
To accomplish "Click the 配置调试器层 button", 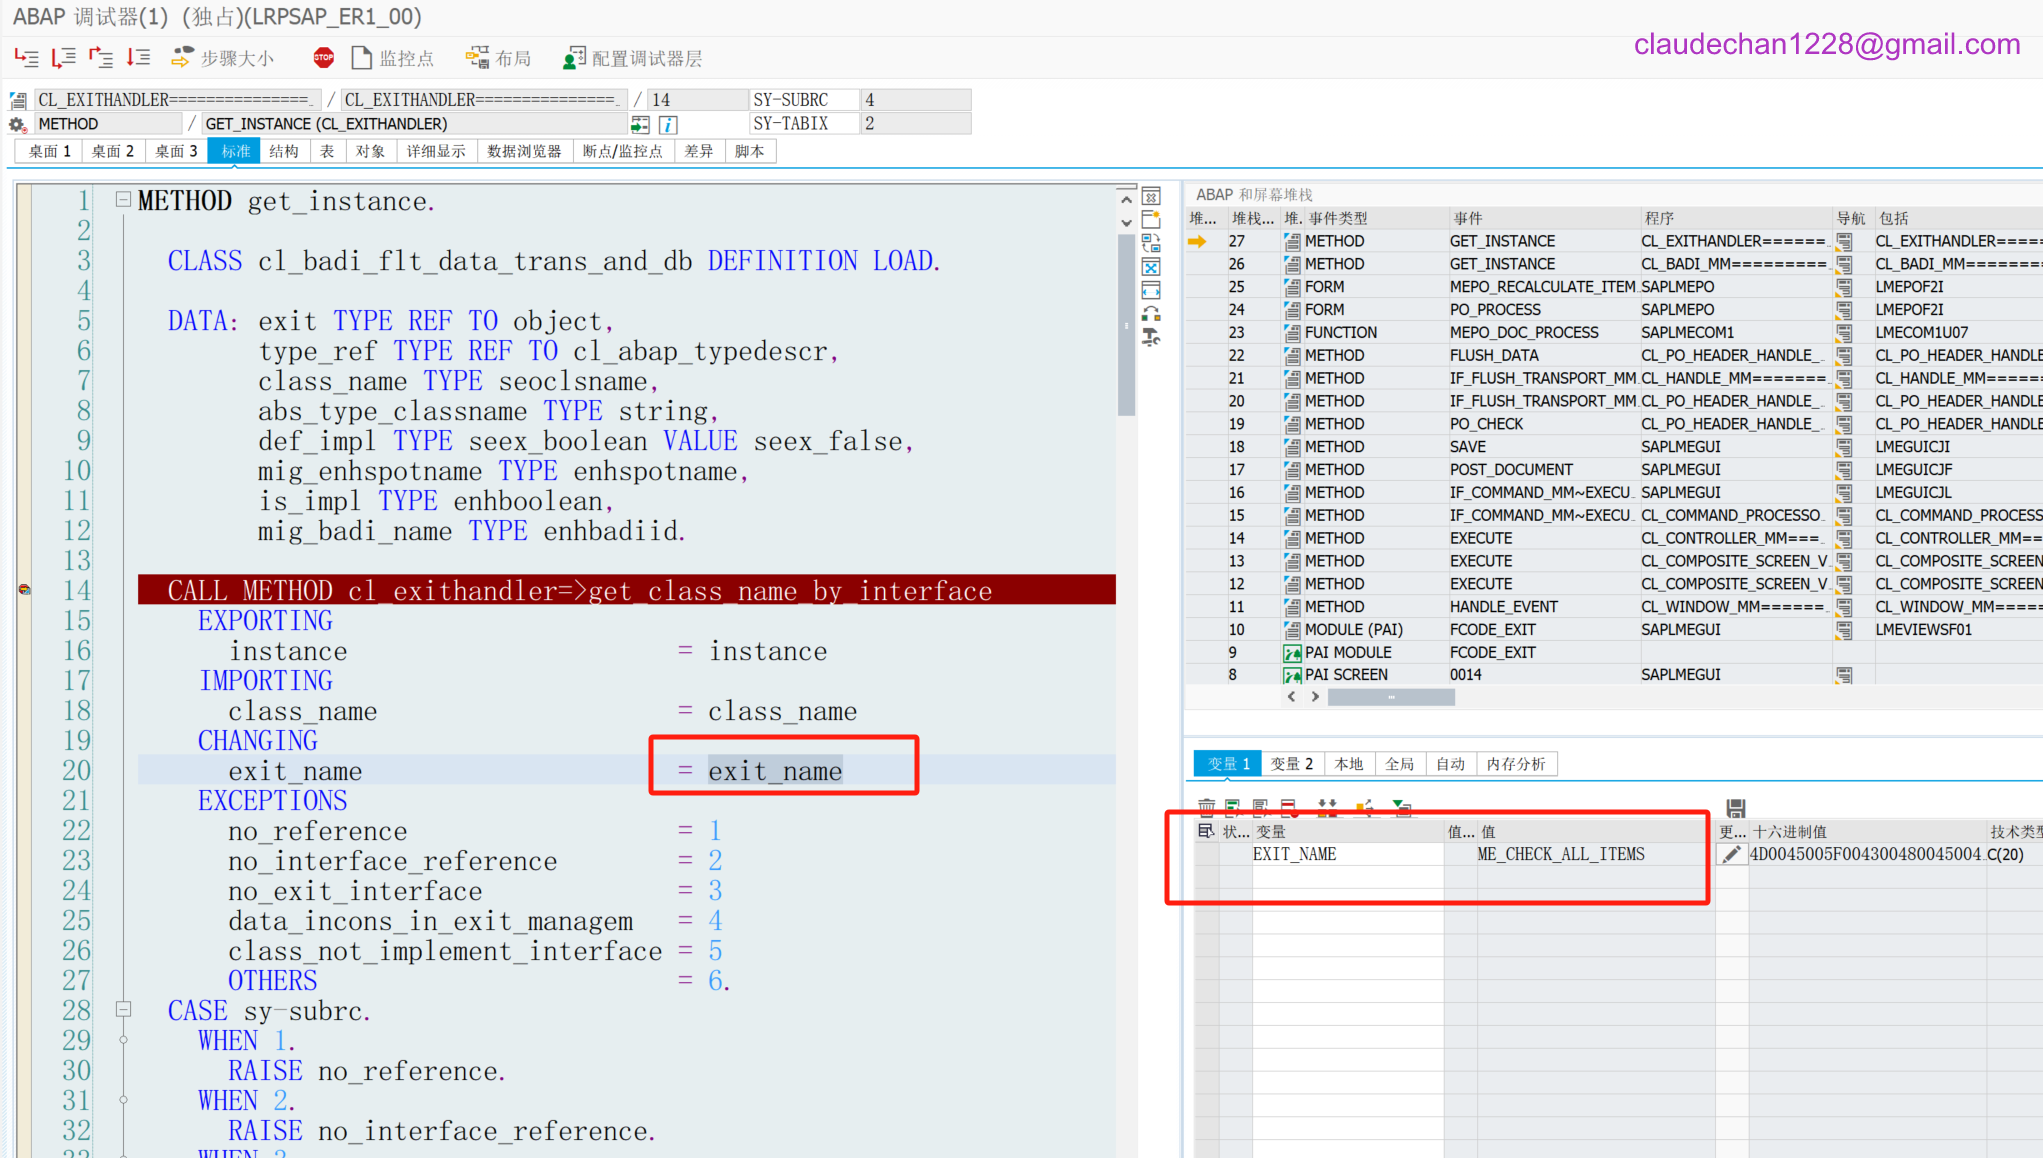I will (x=633, y=58).
